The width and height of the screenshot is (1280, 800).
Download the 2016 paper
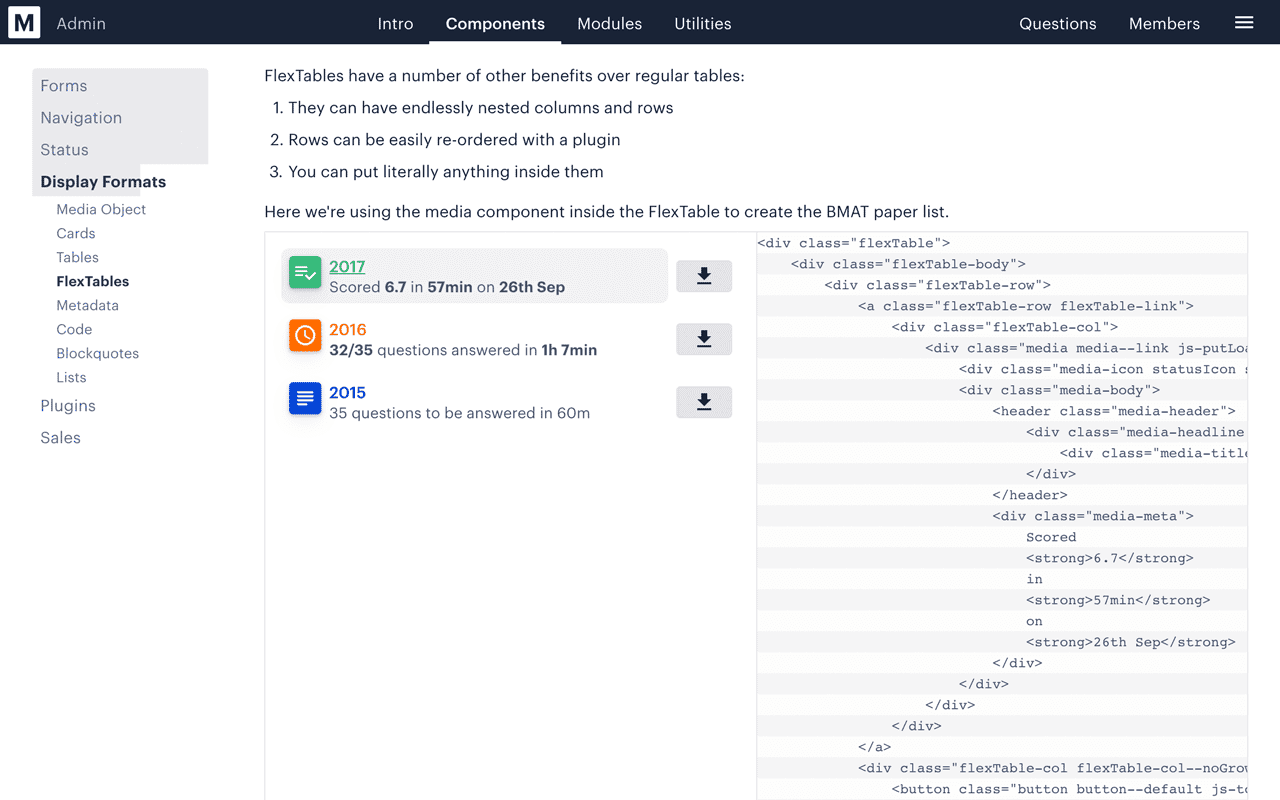click(x=704, y=339)
